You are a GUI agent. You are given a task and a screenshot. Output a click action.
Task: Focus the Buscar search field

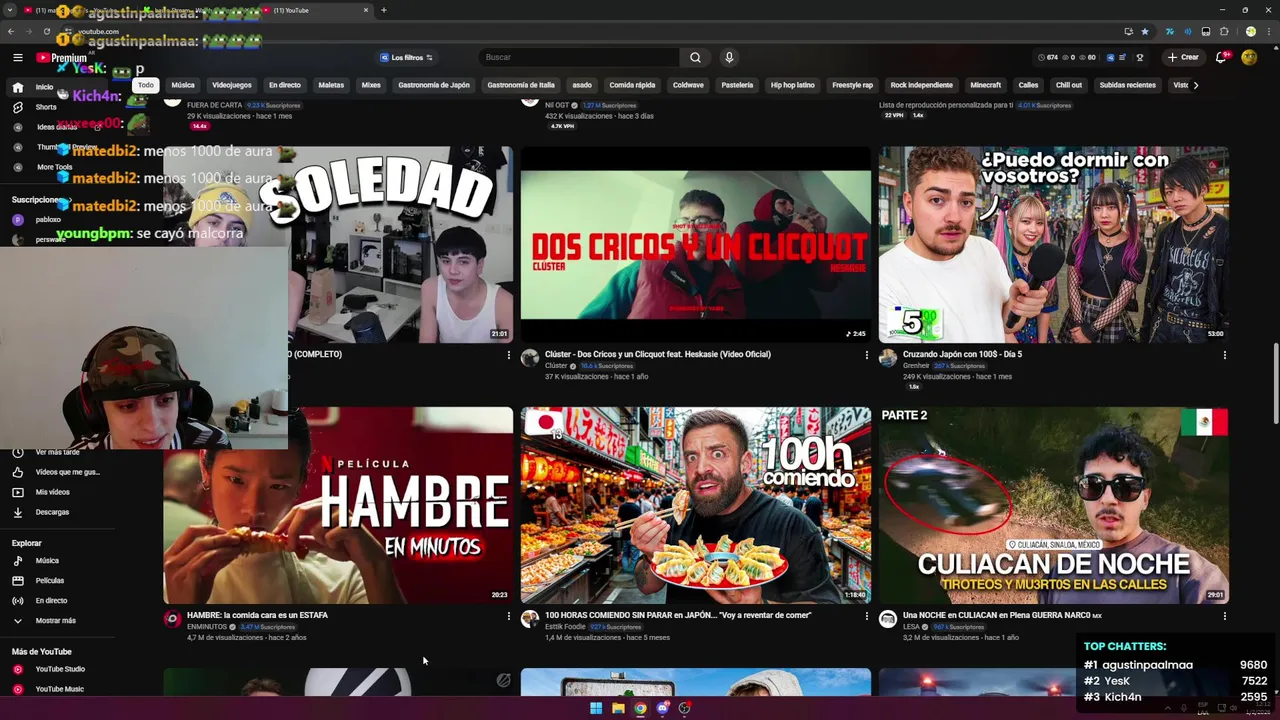580,58
